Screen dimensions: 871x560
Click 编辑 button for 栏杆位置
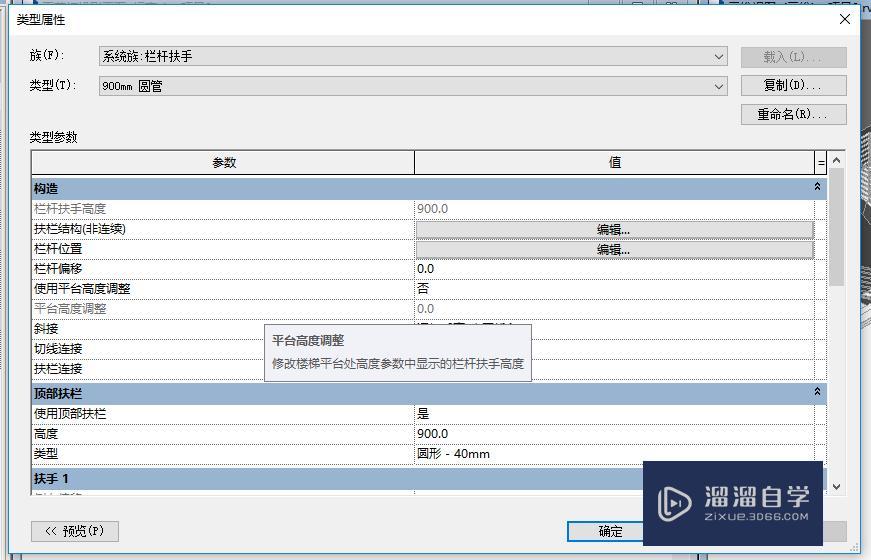[614, 249]
